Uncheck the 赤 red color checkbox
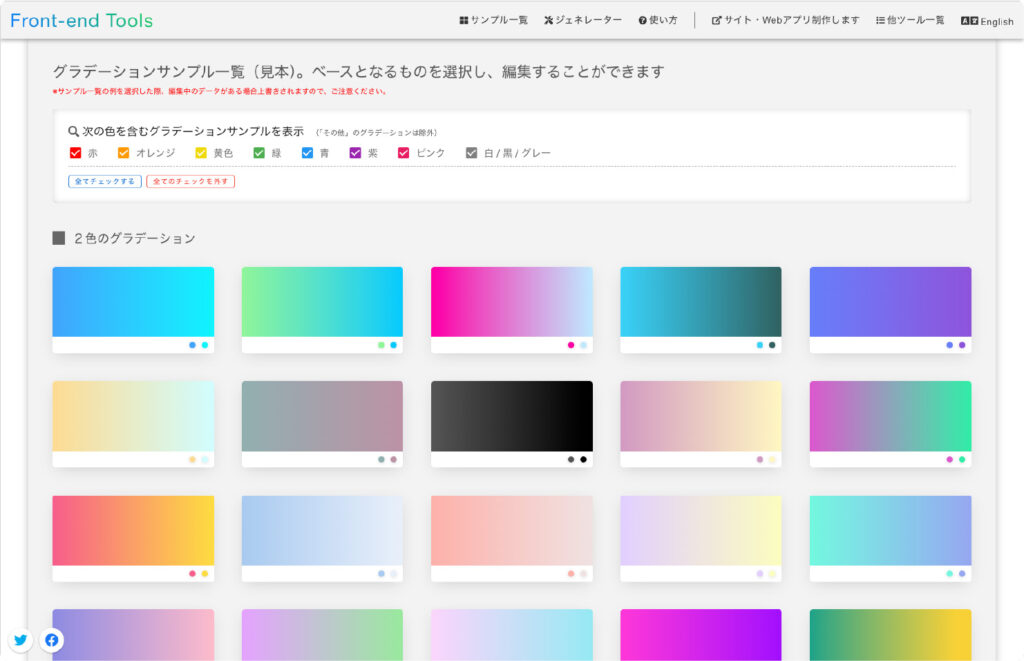1024x661 pixels. 75,153
